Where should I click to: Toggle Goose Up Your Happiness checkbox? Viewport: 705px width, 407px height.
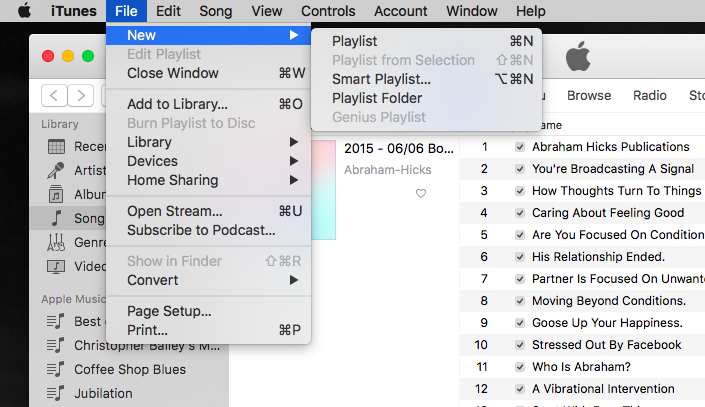520,323
